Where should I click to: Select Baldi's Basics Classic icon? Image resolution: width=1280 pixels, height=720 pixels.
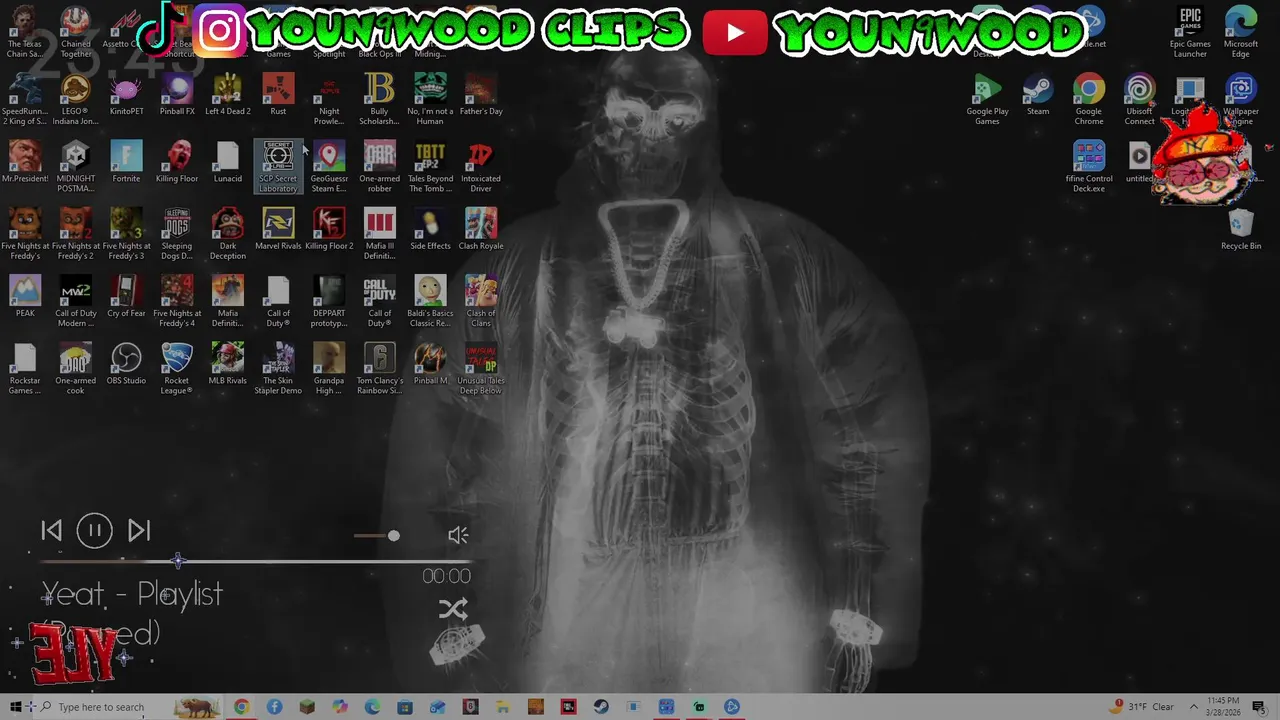coord(430,301)
